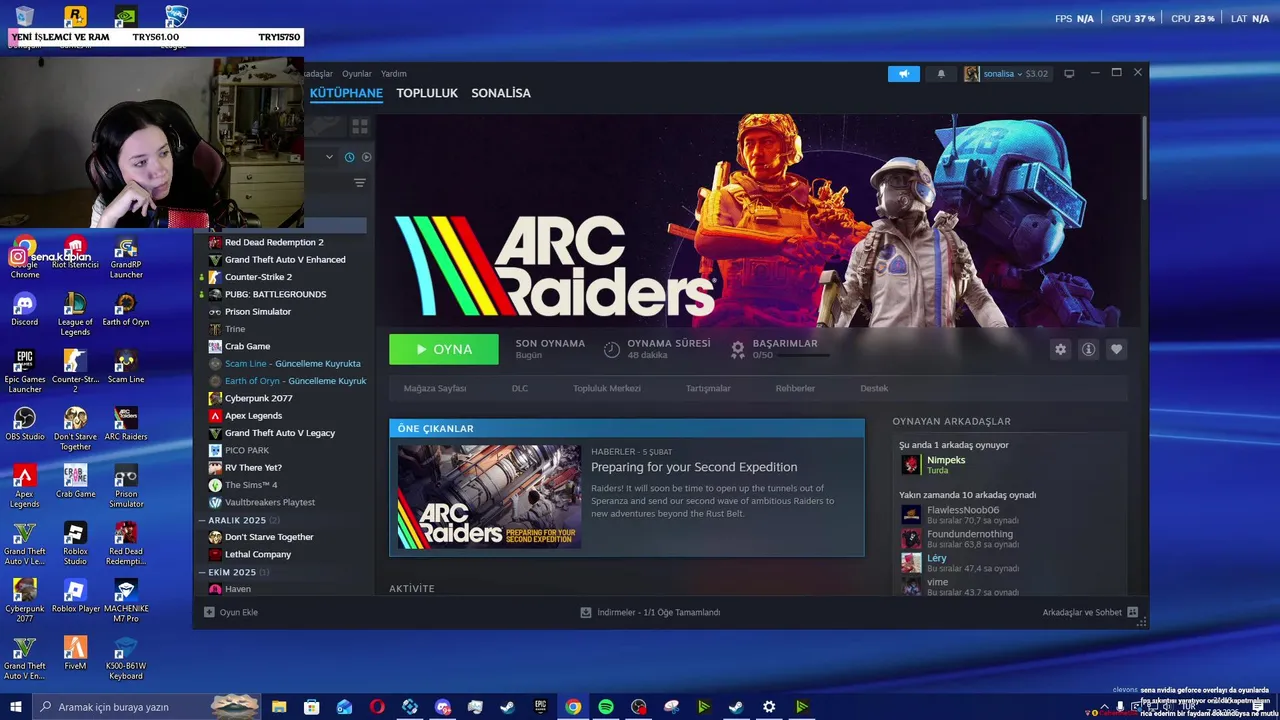The image size is (1280, 720).
Task: Open sonalisa account dropdown
Action: [x=1006, y=74]
